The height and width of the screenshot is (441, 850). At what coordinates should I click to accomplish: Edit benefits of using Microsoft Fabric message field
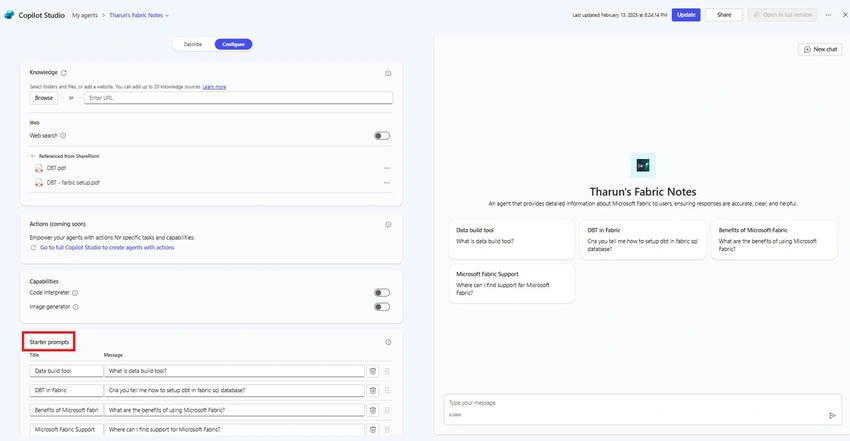pyautogui.click(x=234, y=410)
